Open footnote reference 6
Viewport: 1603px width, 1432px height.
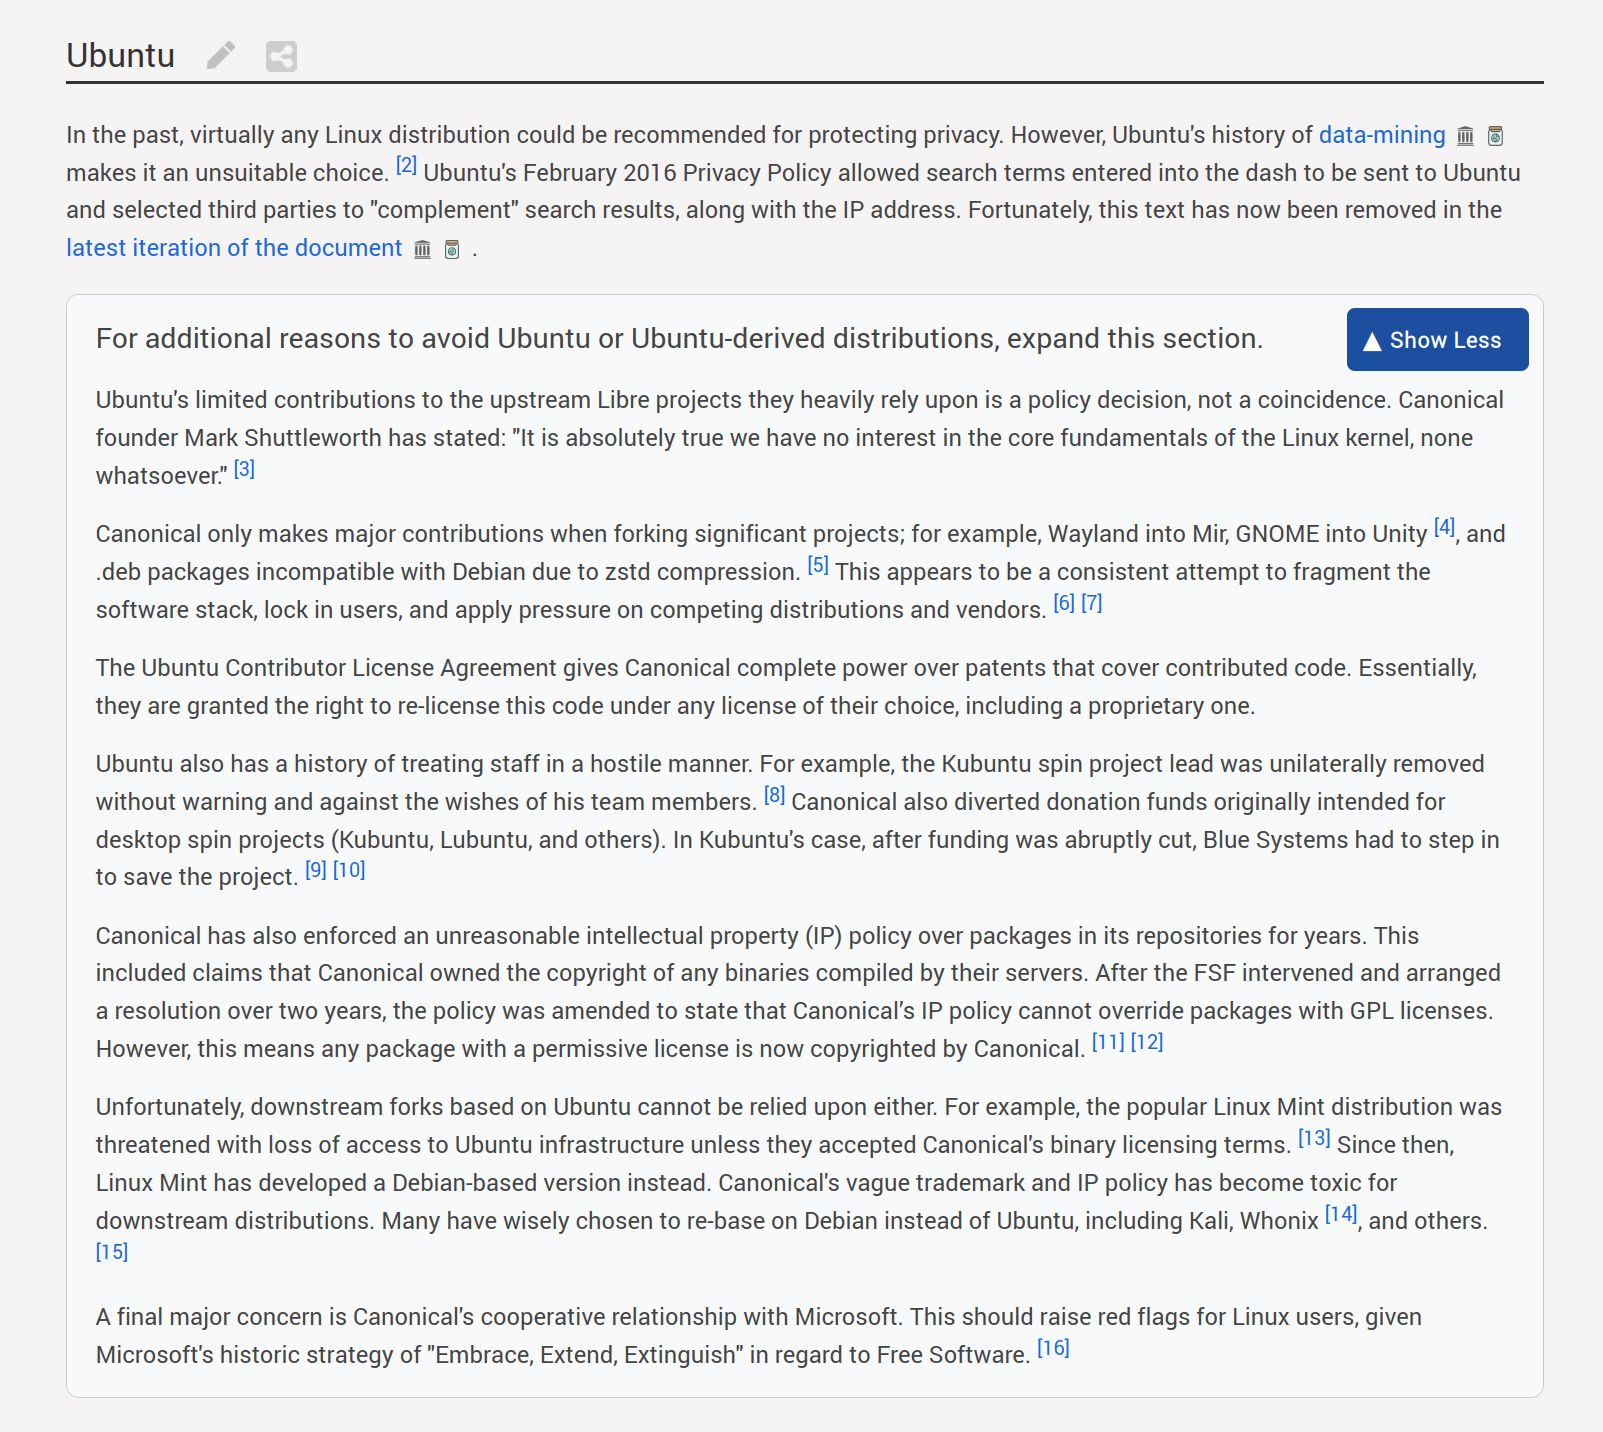(x=1064, y=603)
